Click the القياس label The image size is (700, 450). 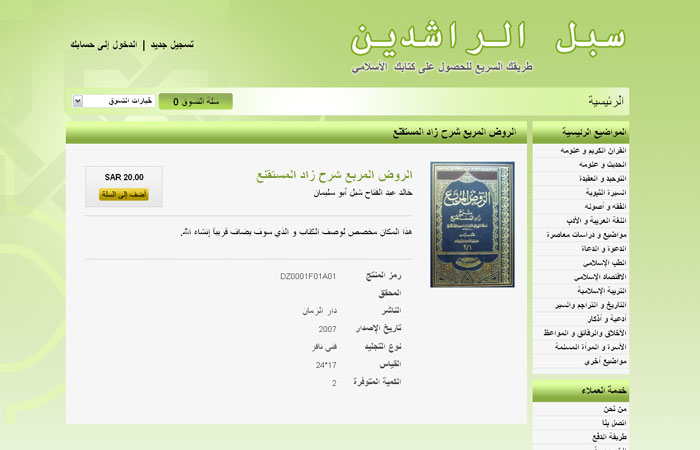(390, 365)
